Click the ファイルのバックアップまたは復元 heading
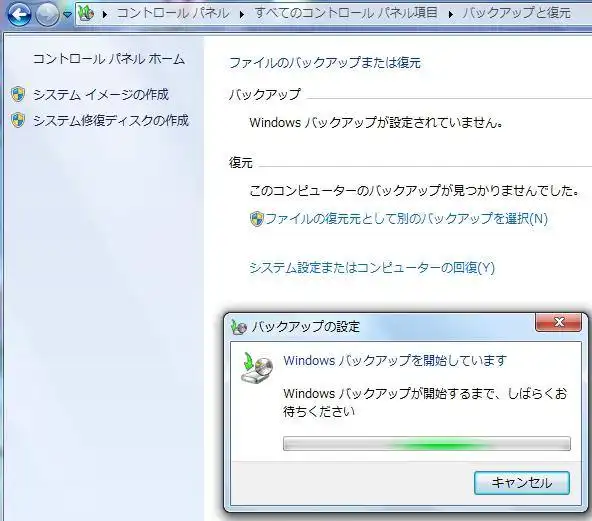Viewport: 592px width, 521px height. coord(325,63)
